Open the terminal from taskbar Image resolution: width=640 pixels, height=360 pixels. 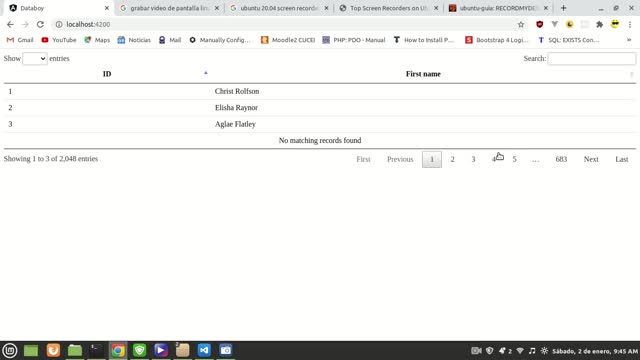pyautogui.click(x=97, y=350)
